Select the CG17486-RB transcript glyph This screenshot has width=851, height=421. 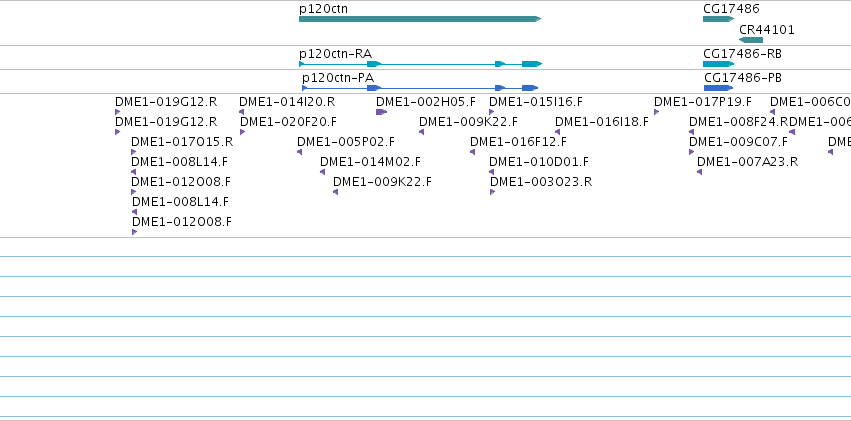719,64
